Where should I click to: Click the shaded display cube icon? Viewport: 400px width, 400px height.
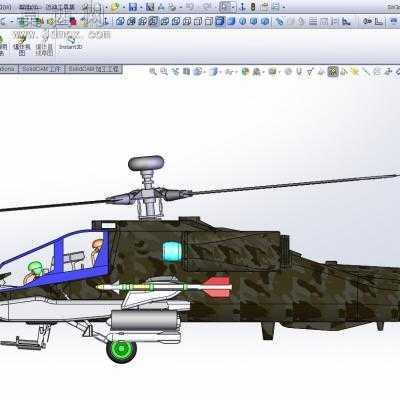(231, 22)
